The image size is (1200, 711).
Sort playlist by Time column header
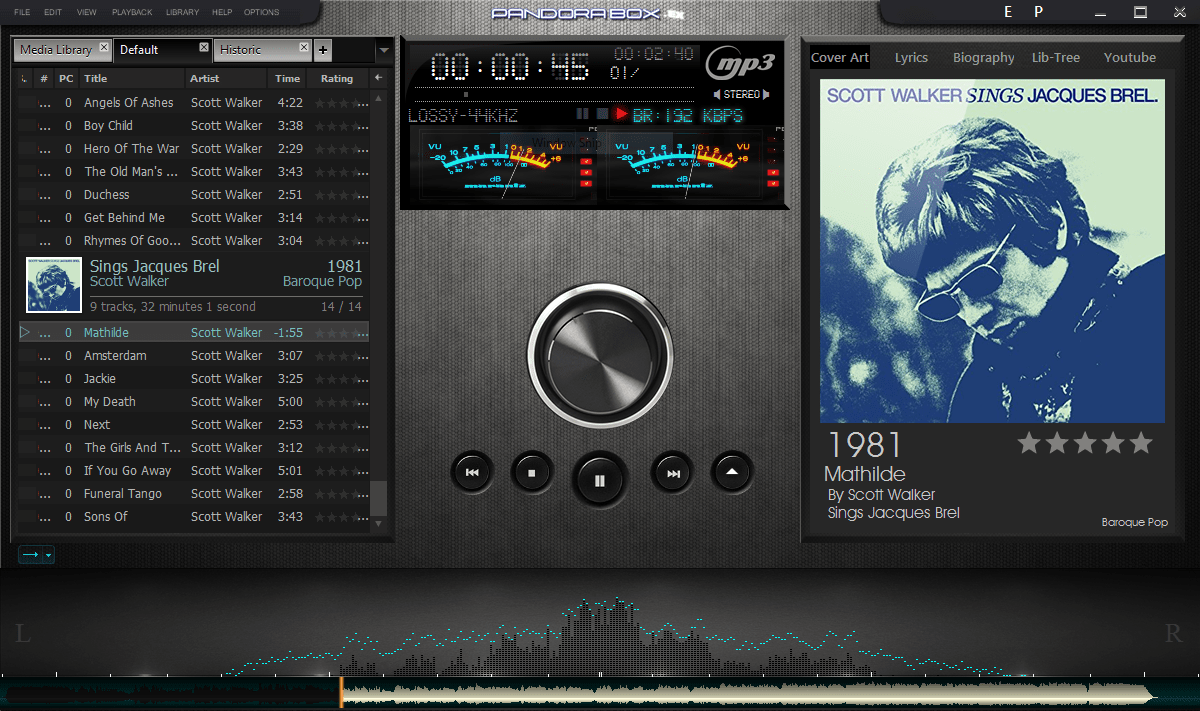pos(288,78)
